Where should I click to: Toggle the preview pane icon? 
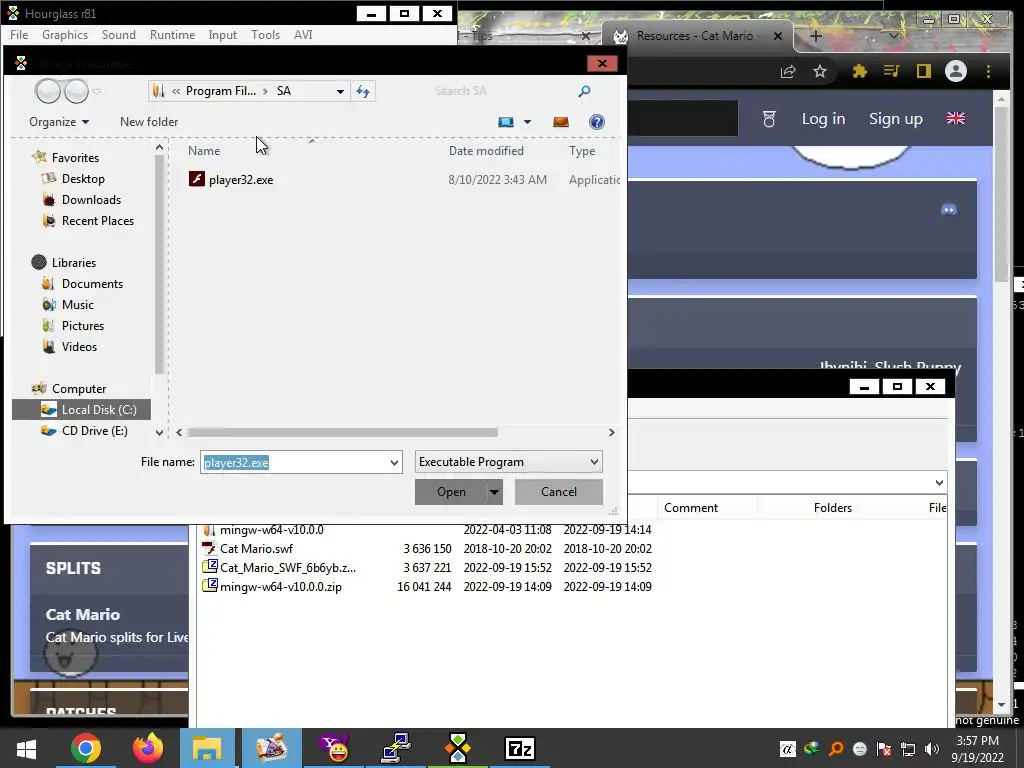coord(561,122)
